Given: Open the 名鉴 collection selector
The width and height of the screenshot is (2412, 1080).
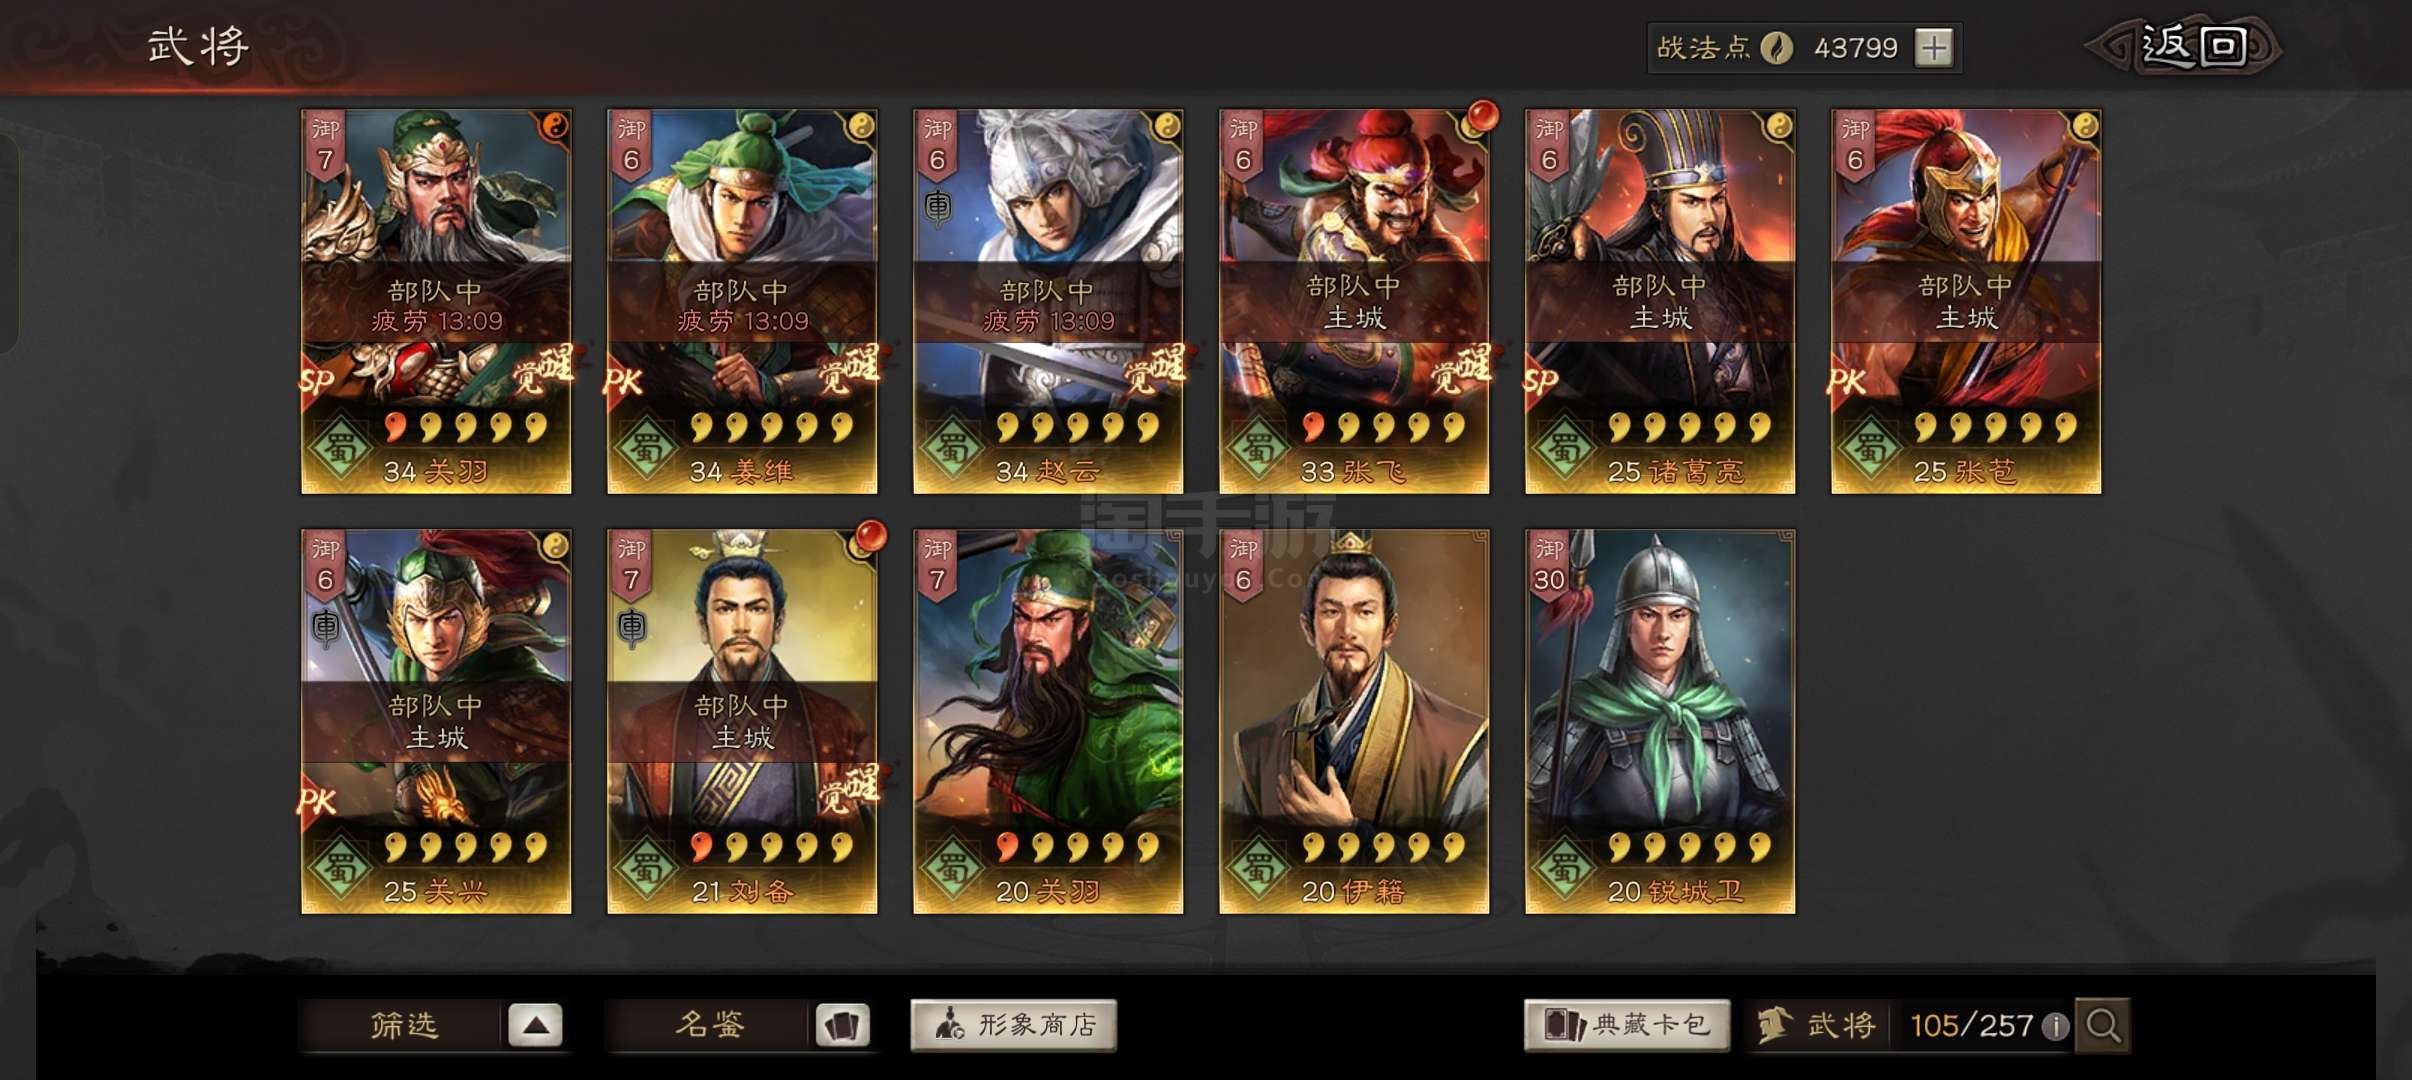Looking at the screenshot, I should (x=709, y=1025).
